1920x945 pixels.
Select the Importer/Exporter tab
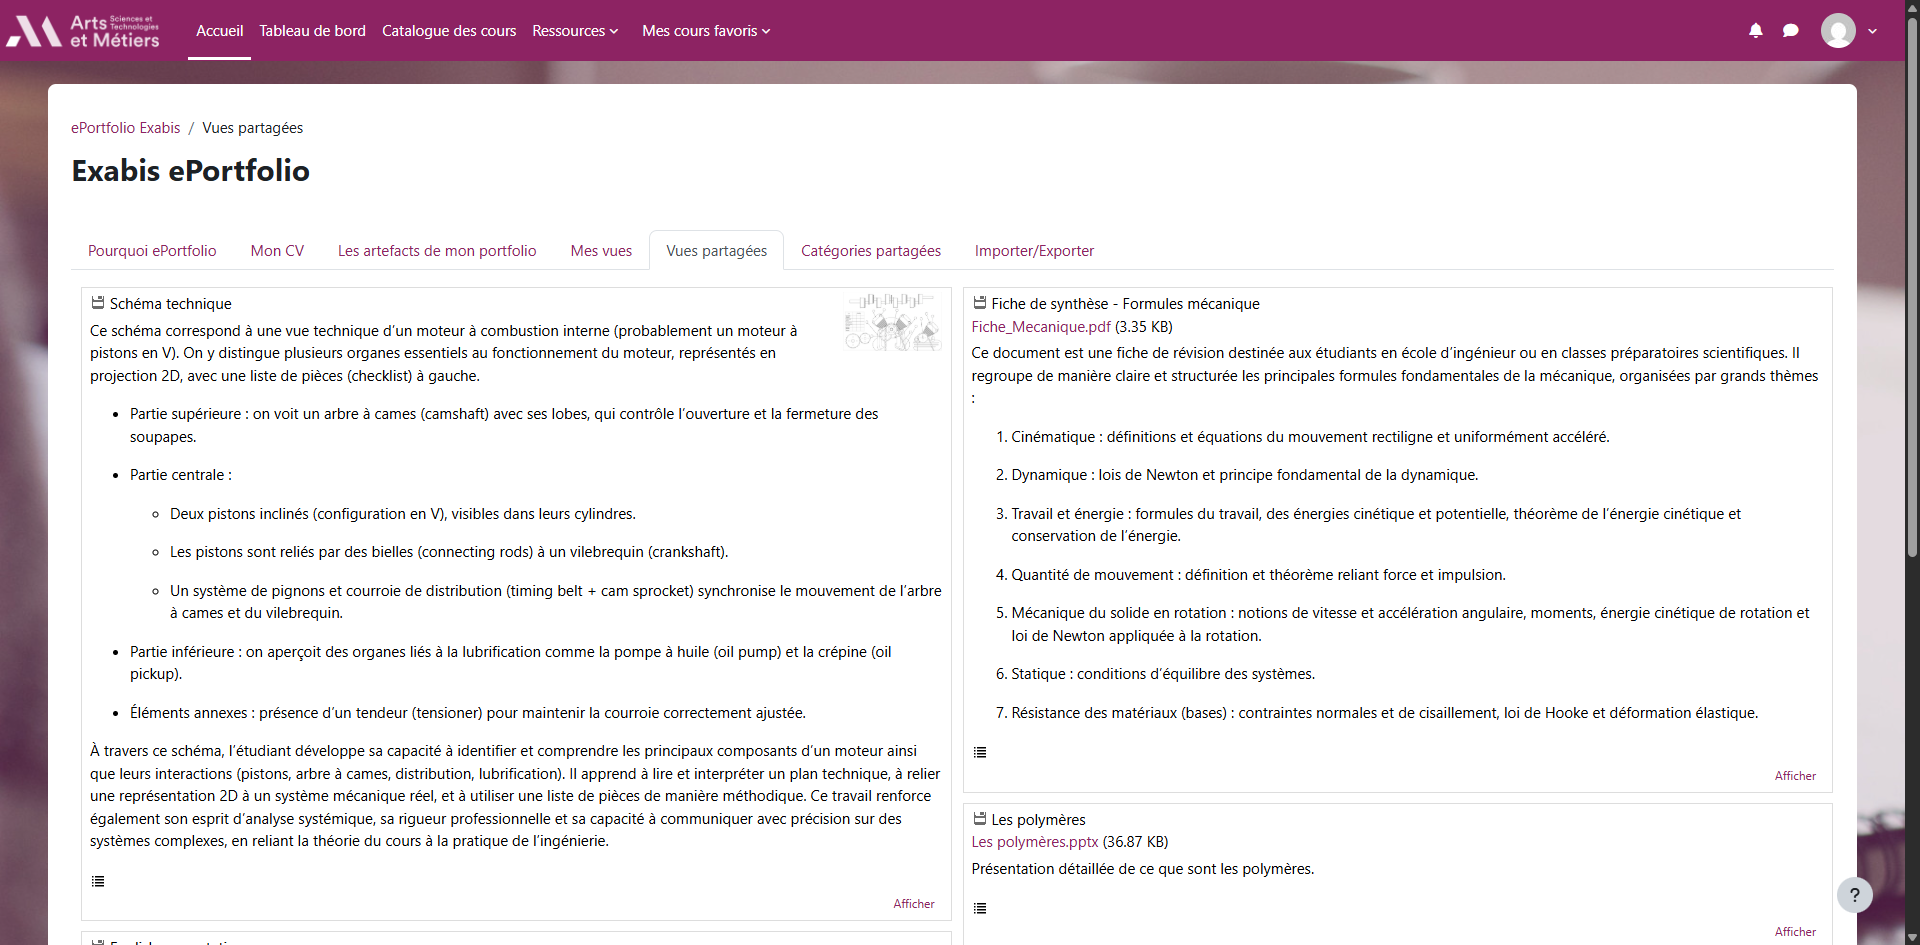click(x=1034, y=251)
